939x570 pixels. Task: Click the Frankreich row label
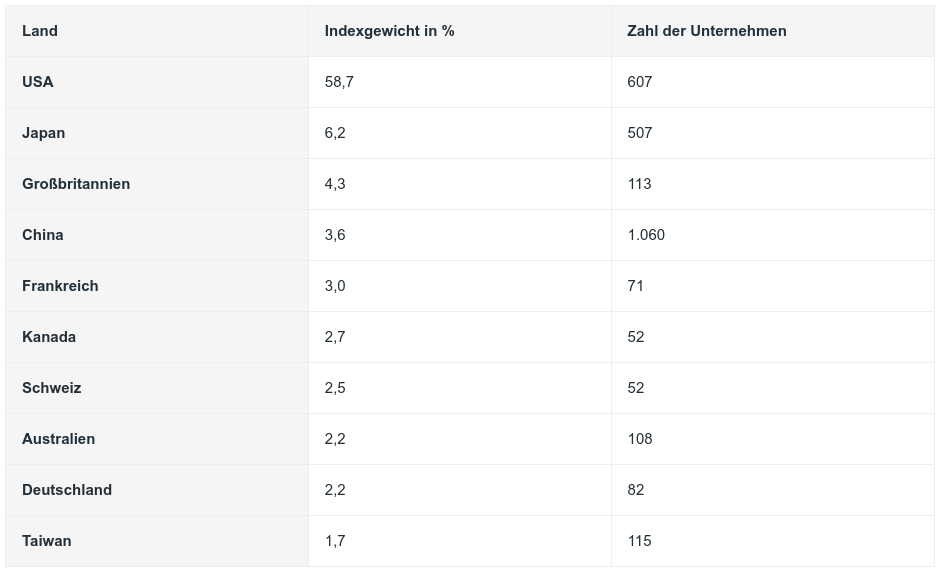60,286
